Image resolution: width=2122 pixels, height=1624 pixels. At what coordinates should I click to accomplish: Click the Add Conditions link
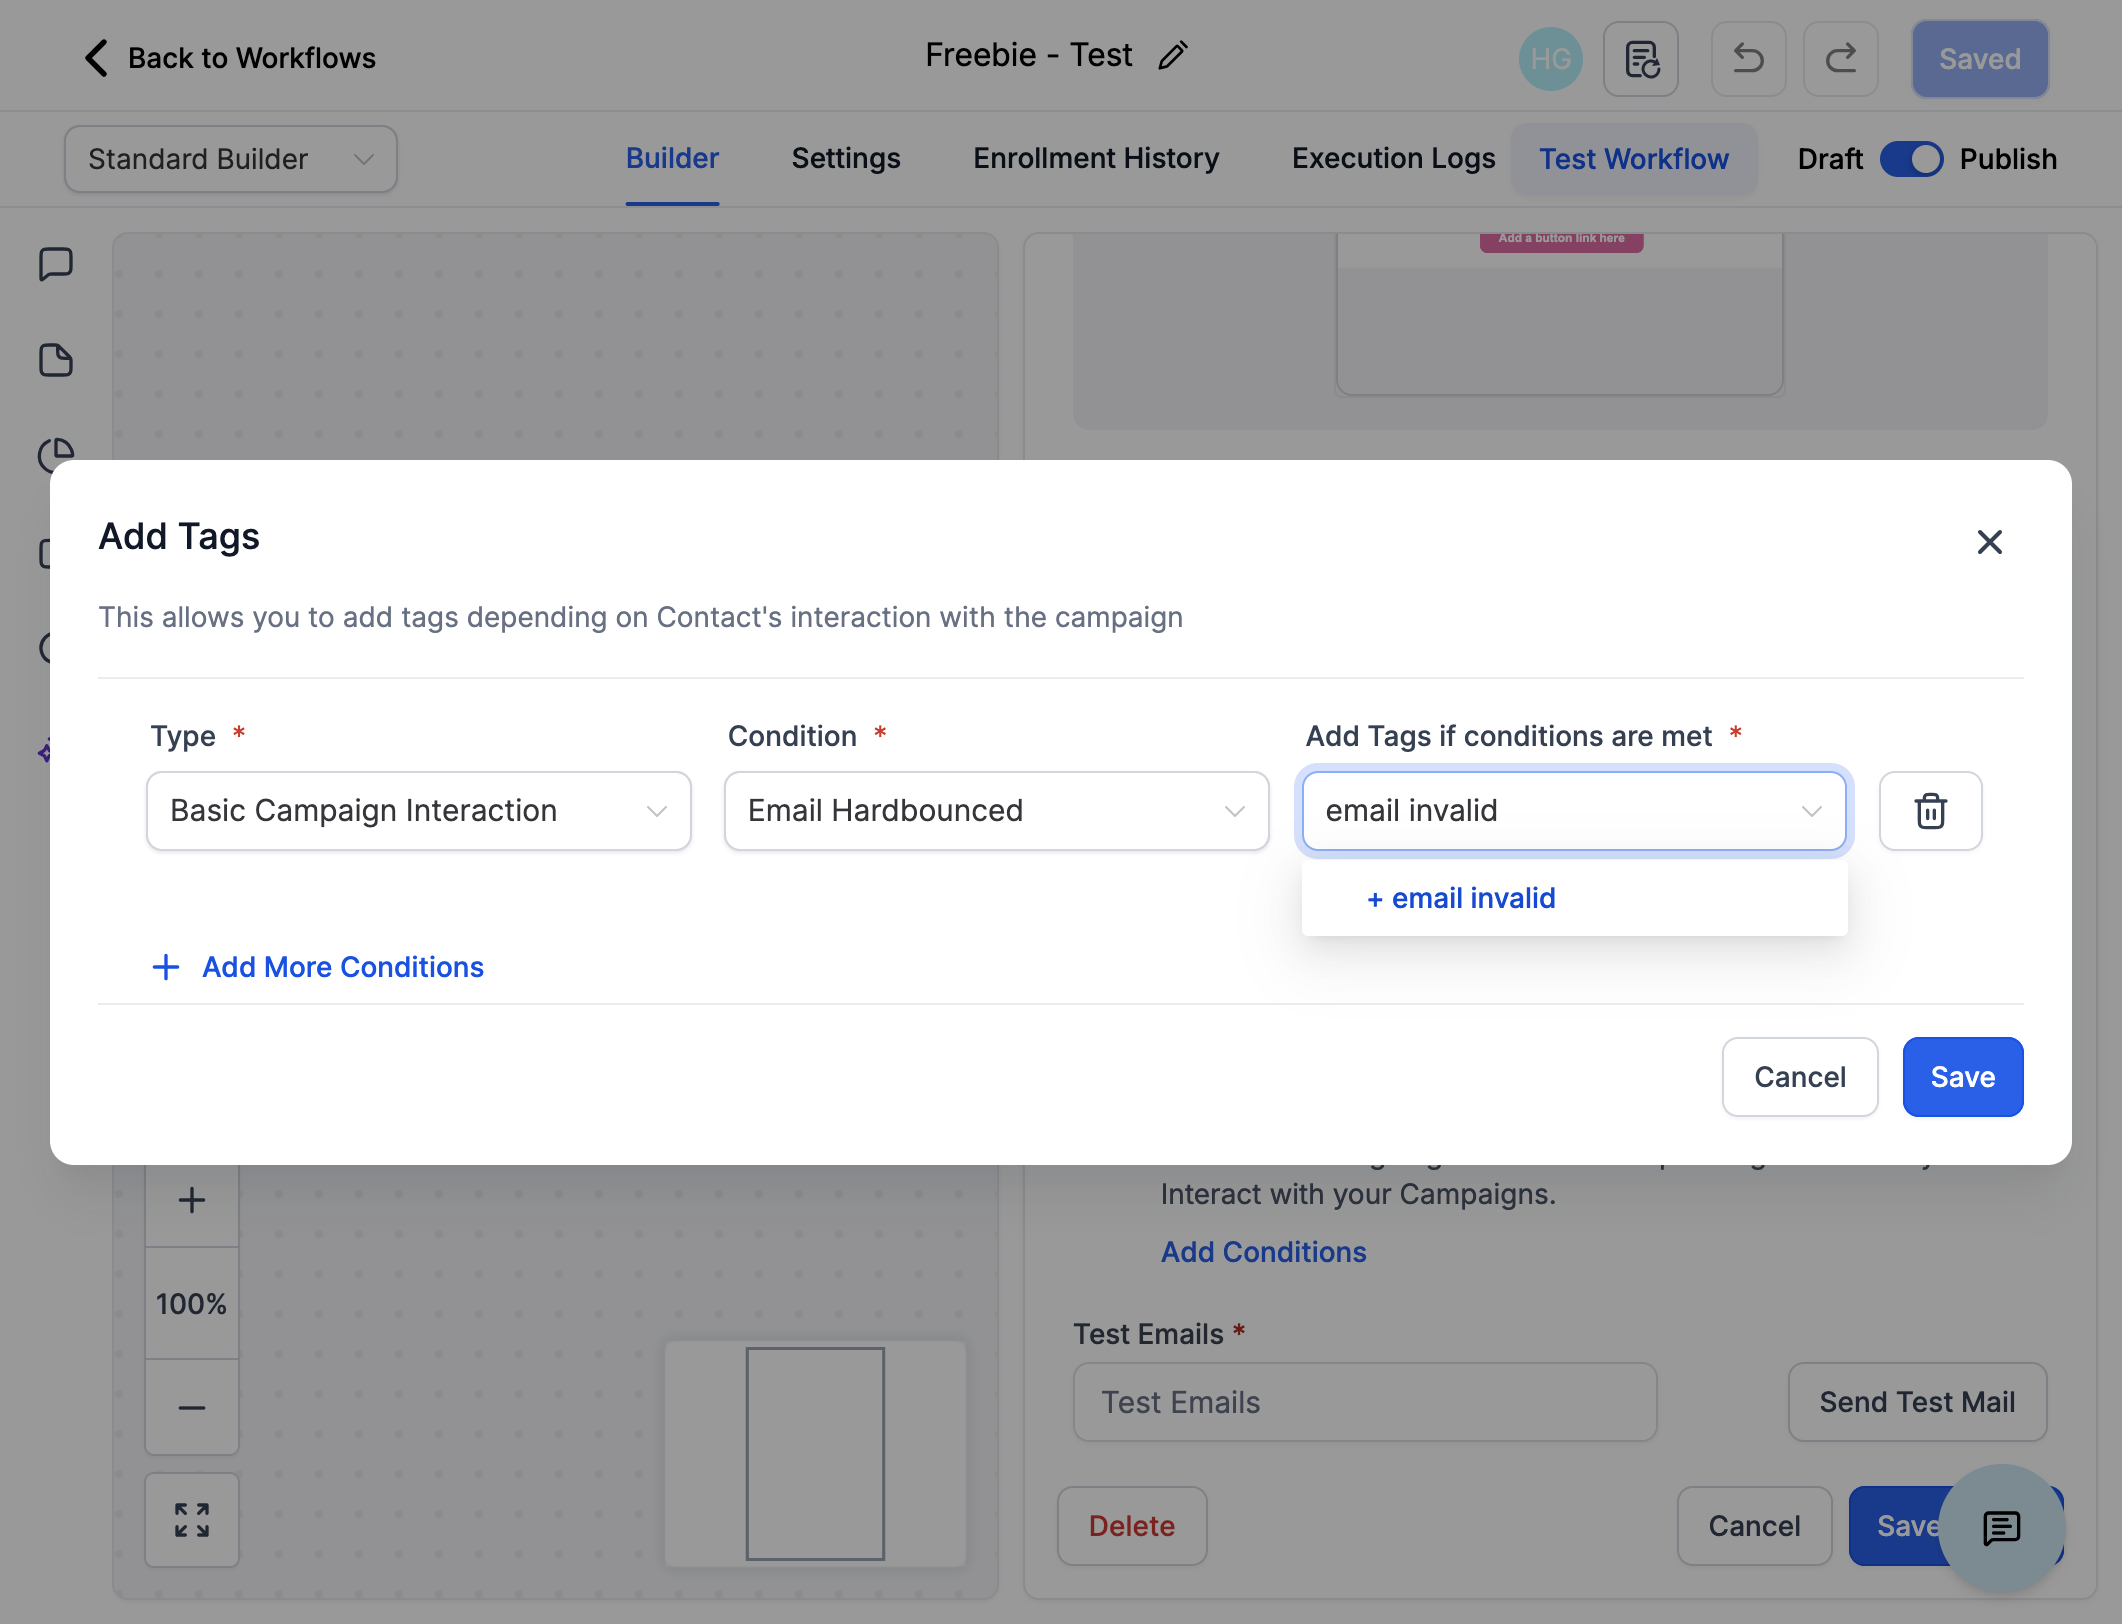1263,1252
